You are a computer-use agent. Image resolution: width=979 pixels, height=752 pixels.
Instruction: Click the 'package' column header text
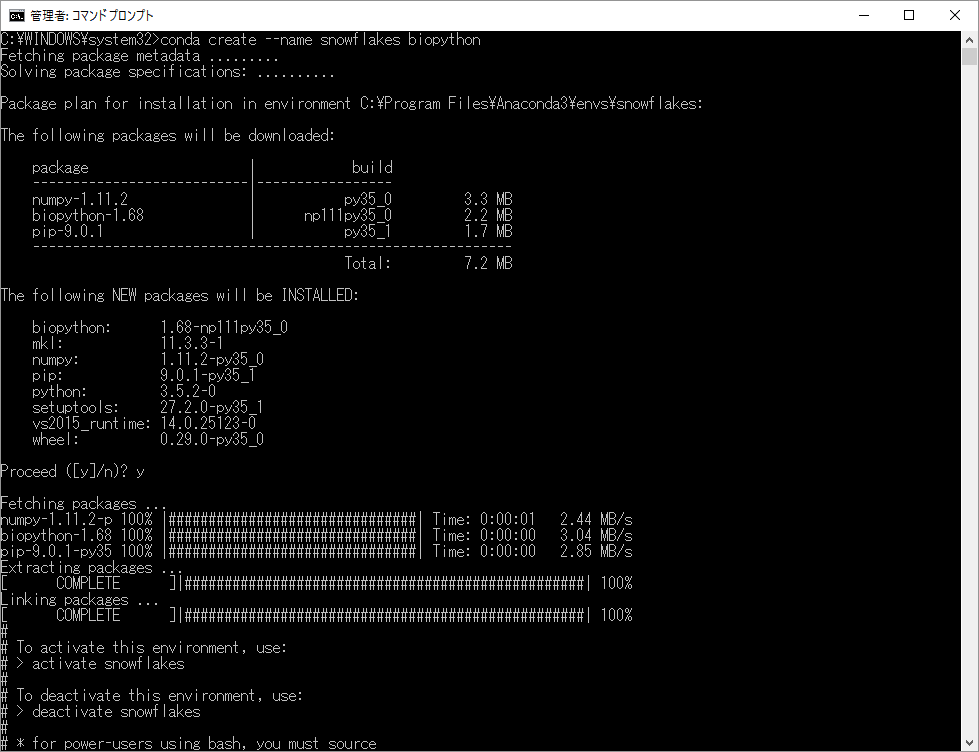point(60,167)
